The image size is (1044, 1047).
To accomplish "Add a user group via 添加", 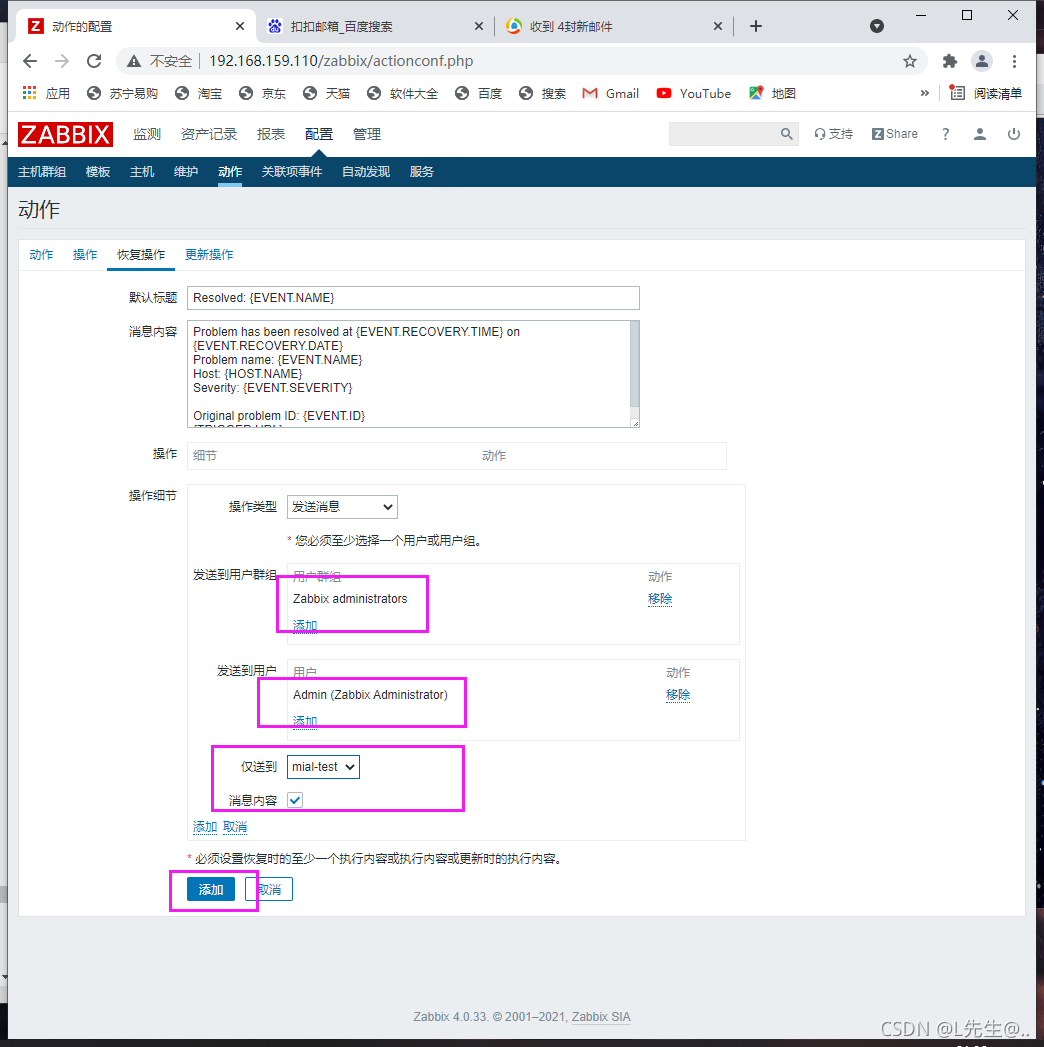I will (305, 625).
